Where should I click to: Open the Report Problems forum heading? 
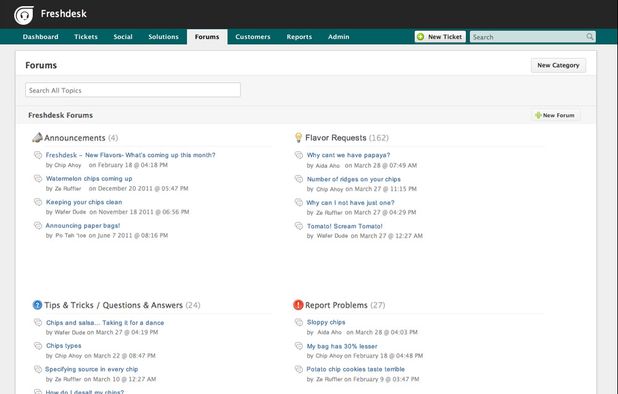[x=336, y=305]
